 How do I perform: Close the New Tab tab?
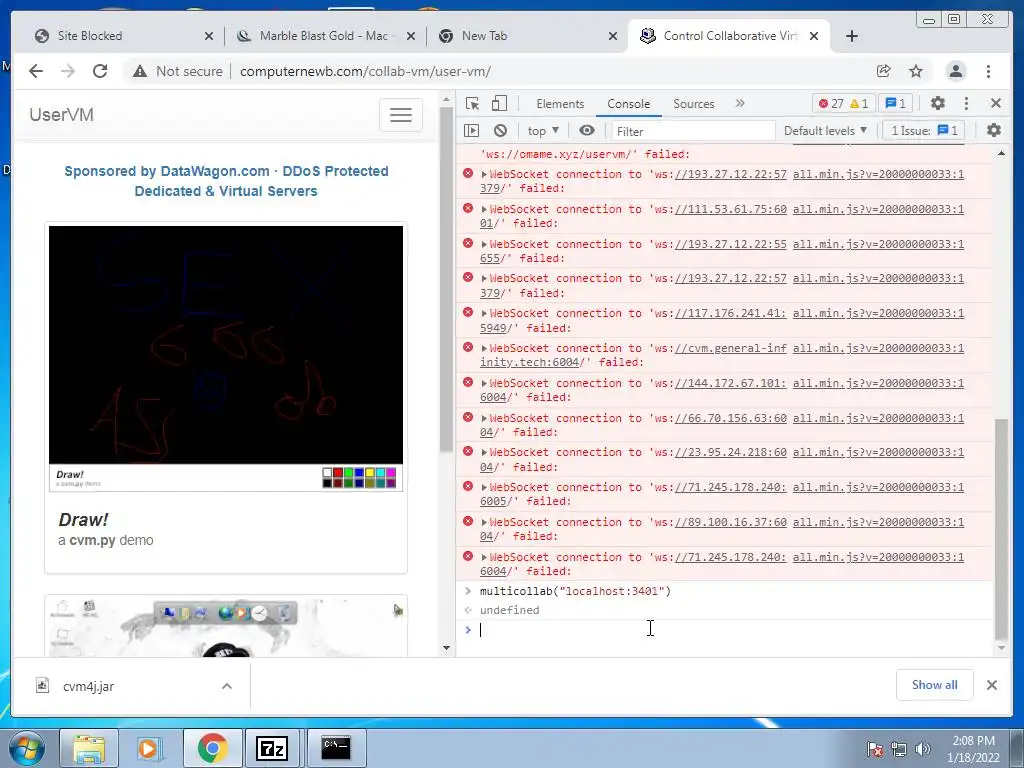(613, 36)
